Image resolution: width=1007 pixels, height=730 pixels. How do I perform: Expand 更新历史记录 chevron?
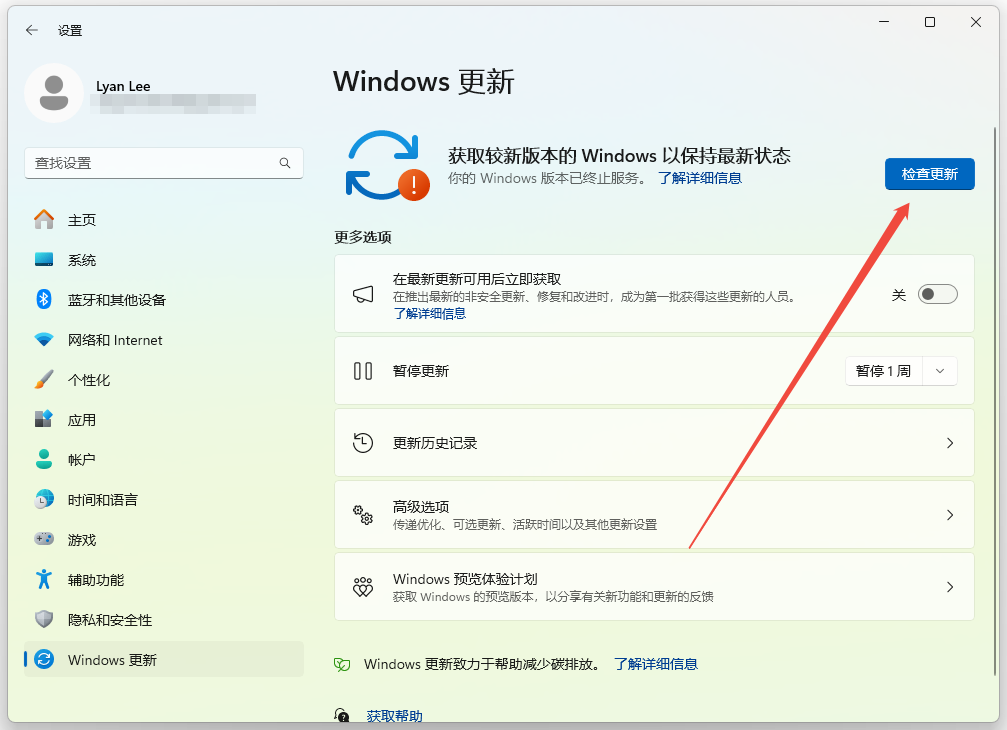(950, 443)
